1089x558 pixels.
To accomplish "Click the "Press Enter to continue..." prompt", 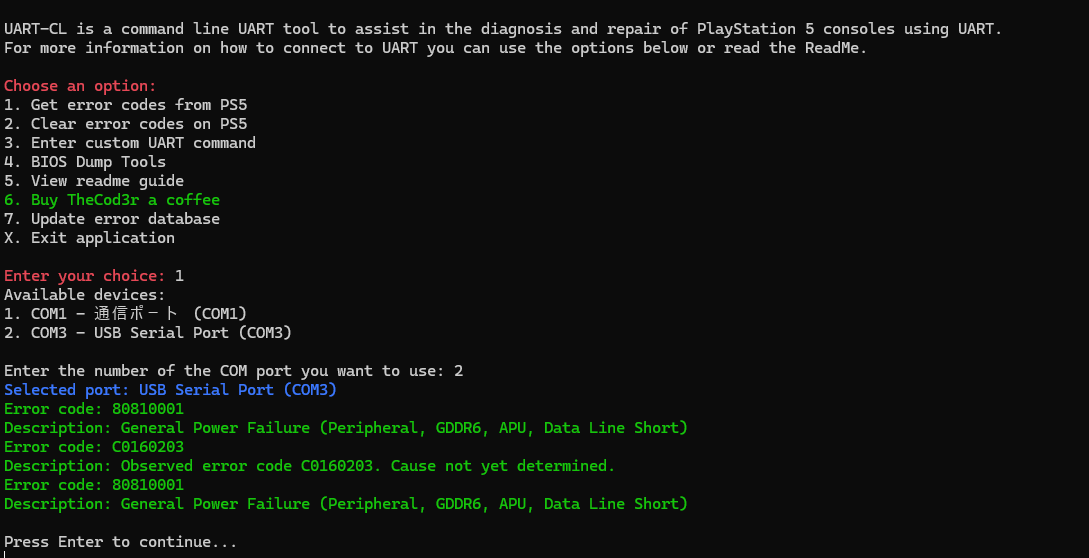I will click(x=121, y=542).
